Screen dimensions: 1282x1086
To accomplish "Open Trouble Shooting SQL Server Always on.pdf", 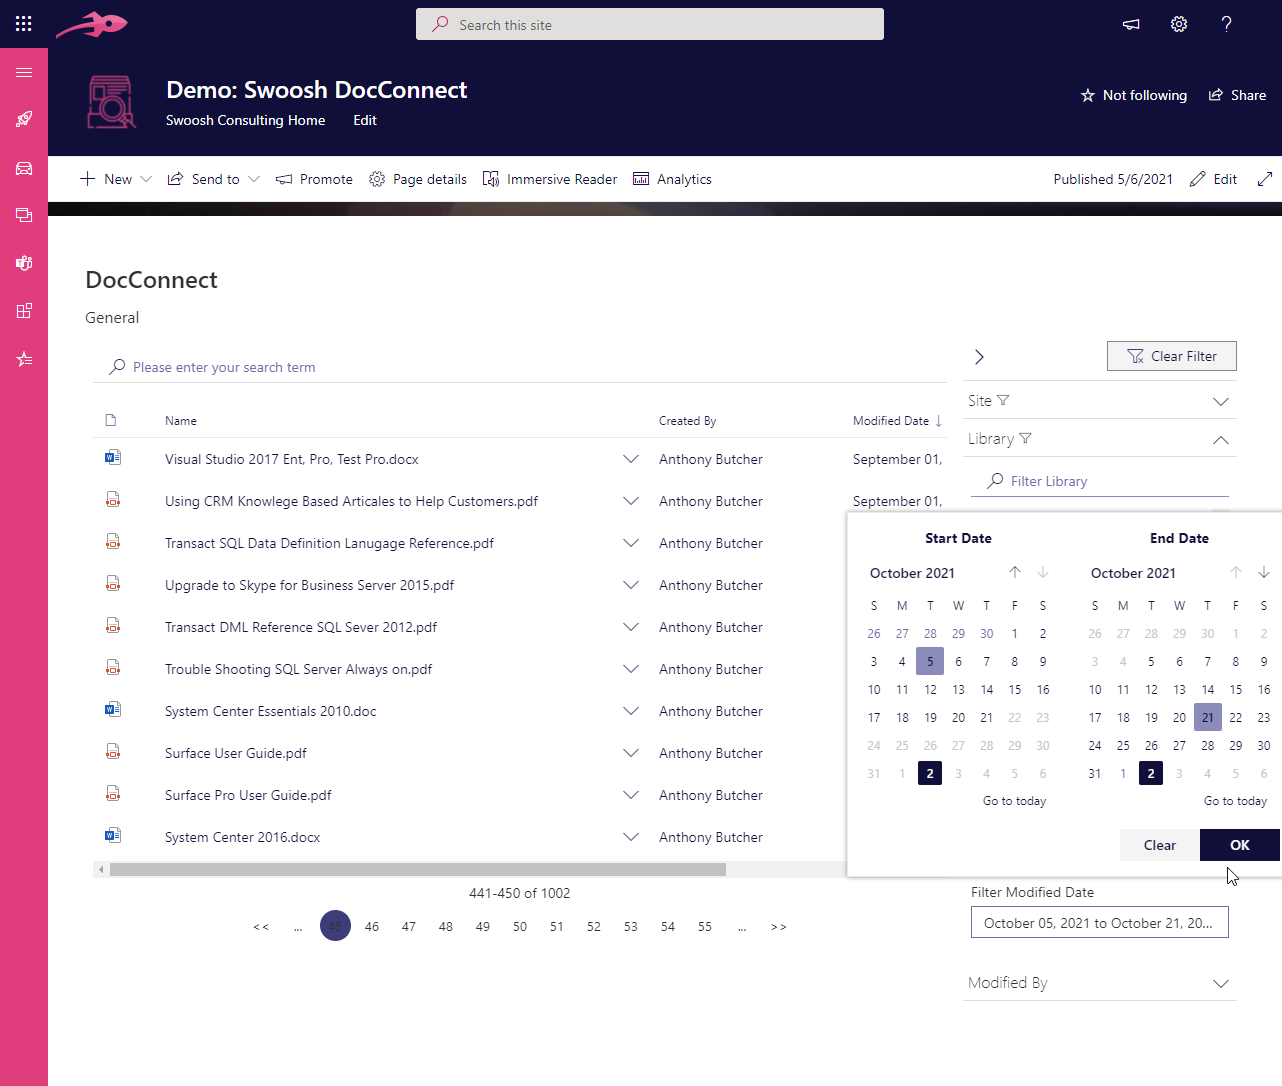I will click(x=298, y=669).
